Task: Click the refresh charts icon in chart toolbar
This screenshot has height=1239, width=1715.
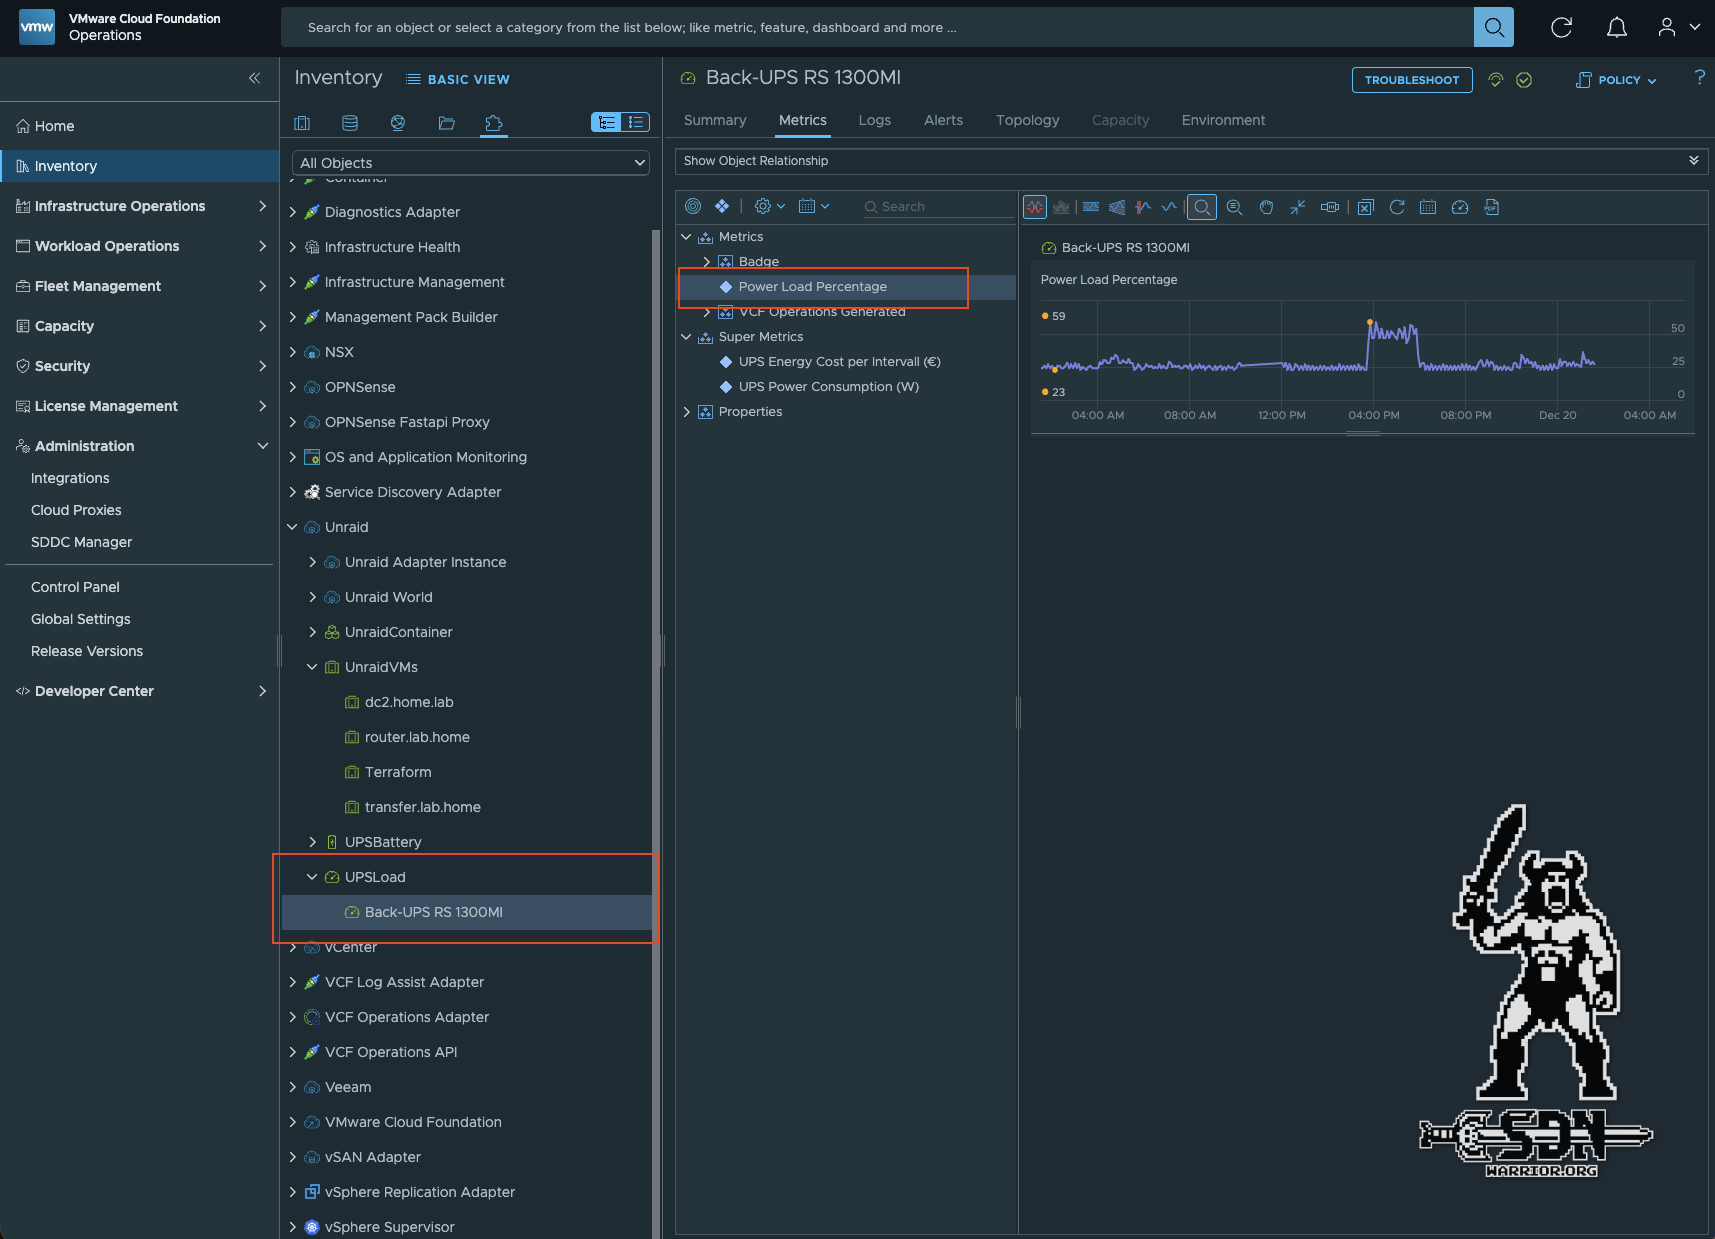Action: pyautogui.click(x=1397, y=207)
